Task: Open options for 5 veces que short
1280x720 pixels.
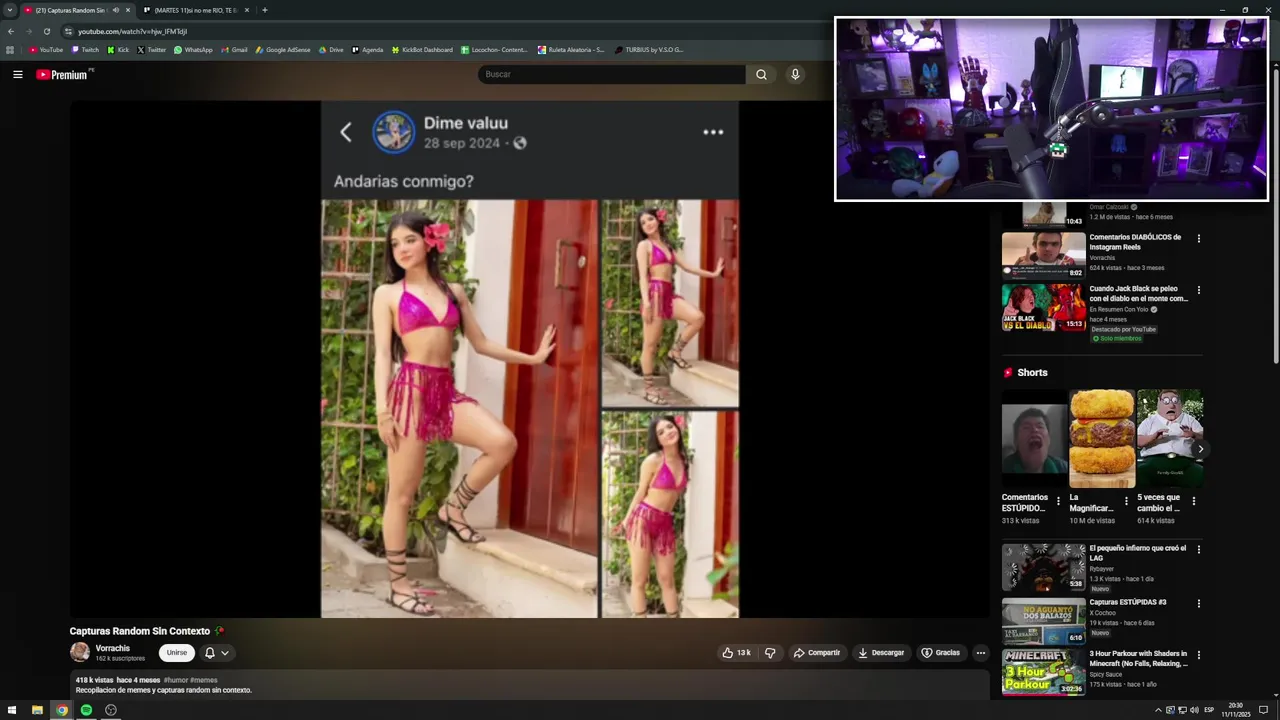Action: pyautogui.click(x=1193, y=501)
